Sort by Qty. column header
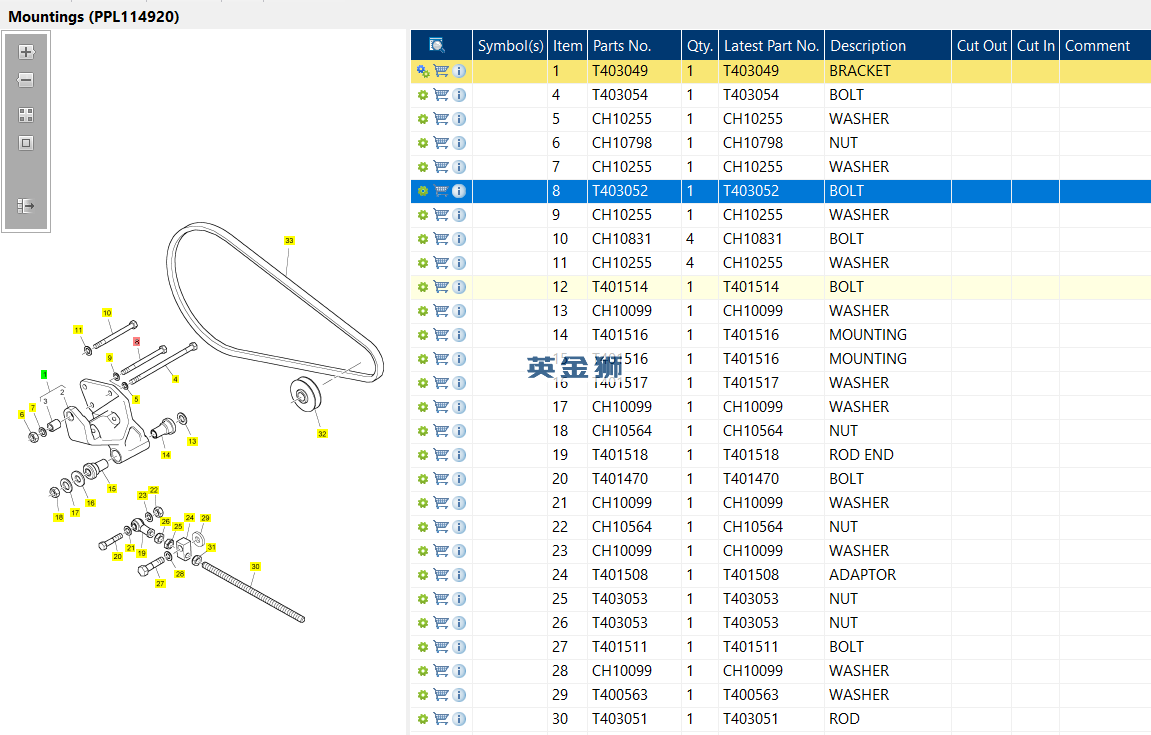 pos(700,46)
